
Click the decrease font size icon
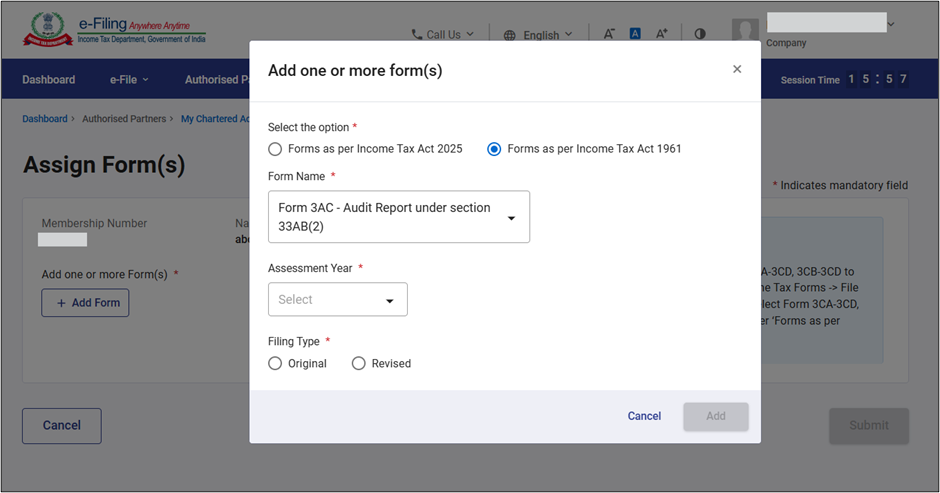[609, 33]
